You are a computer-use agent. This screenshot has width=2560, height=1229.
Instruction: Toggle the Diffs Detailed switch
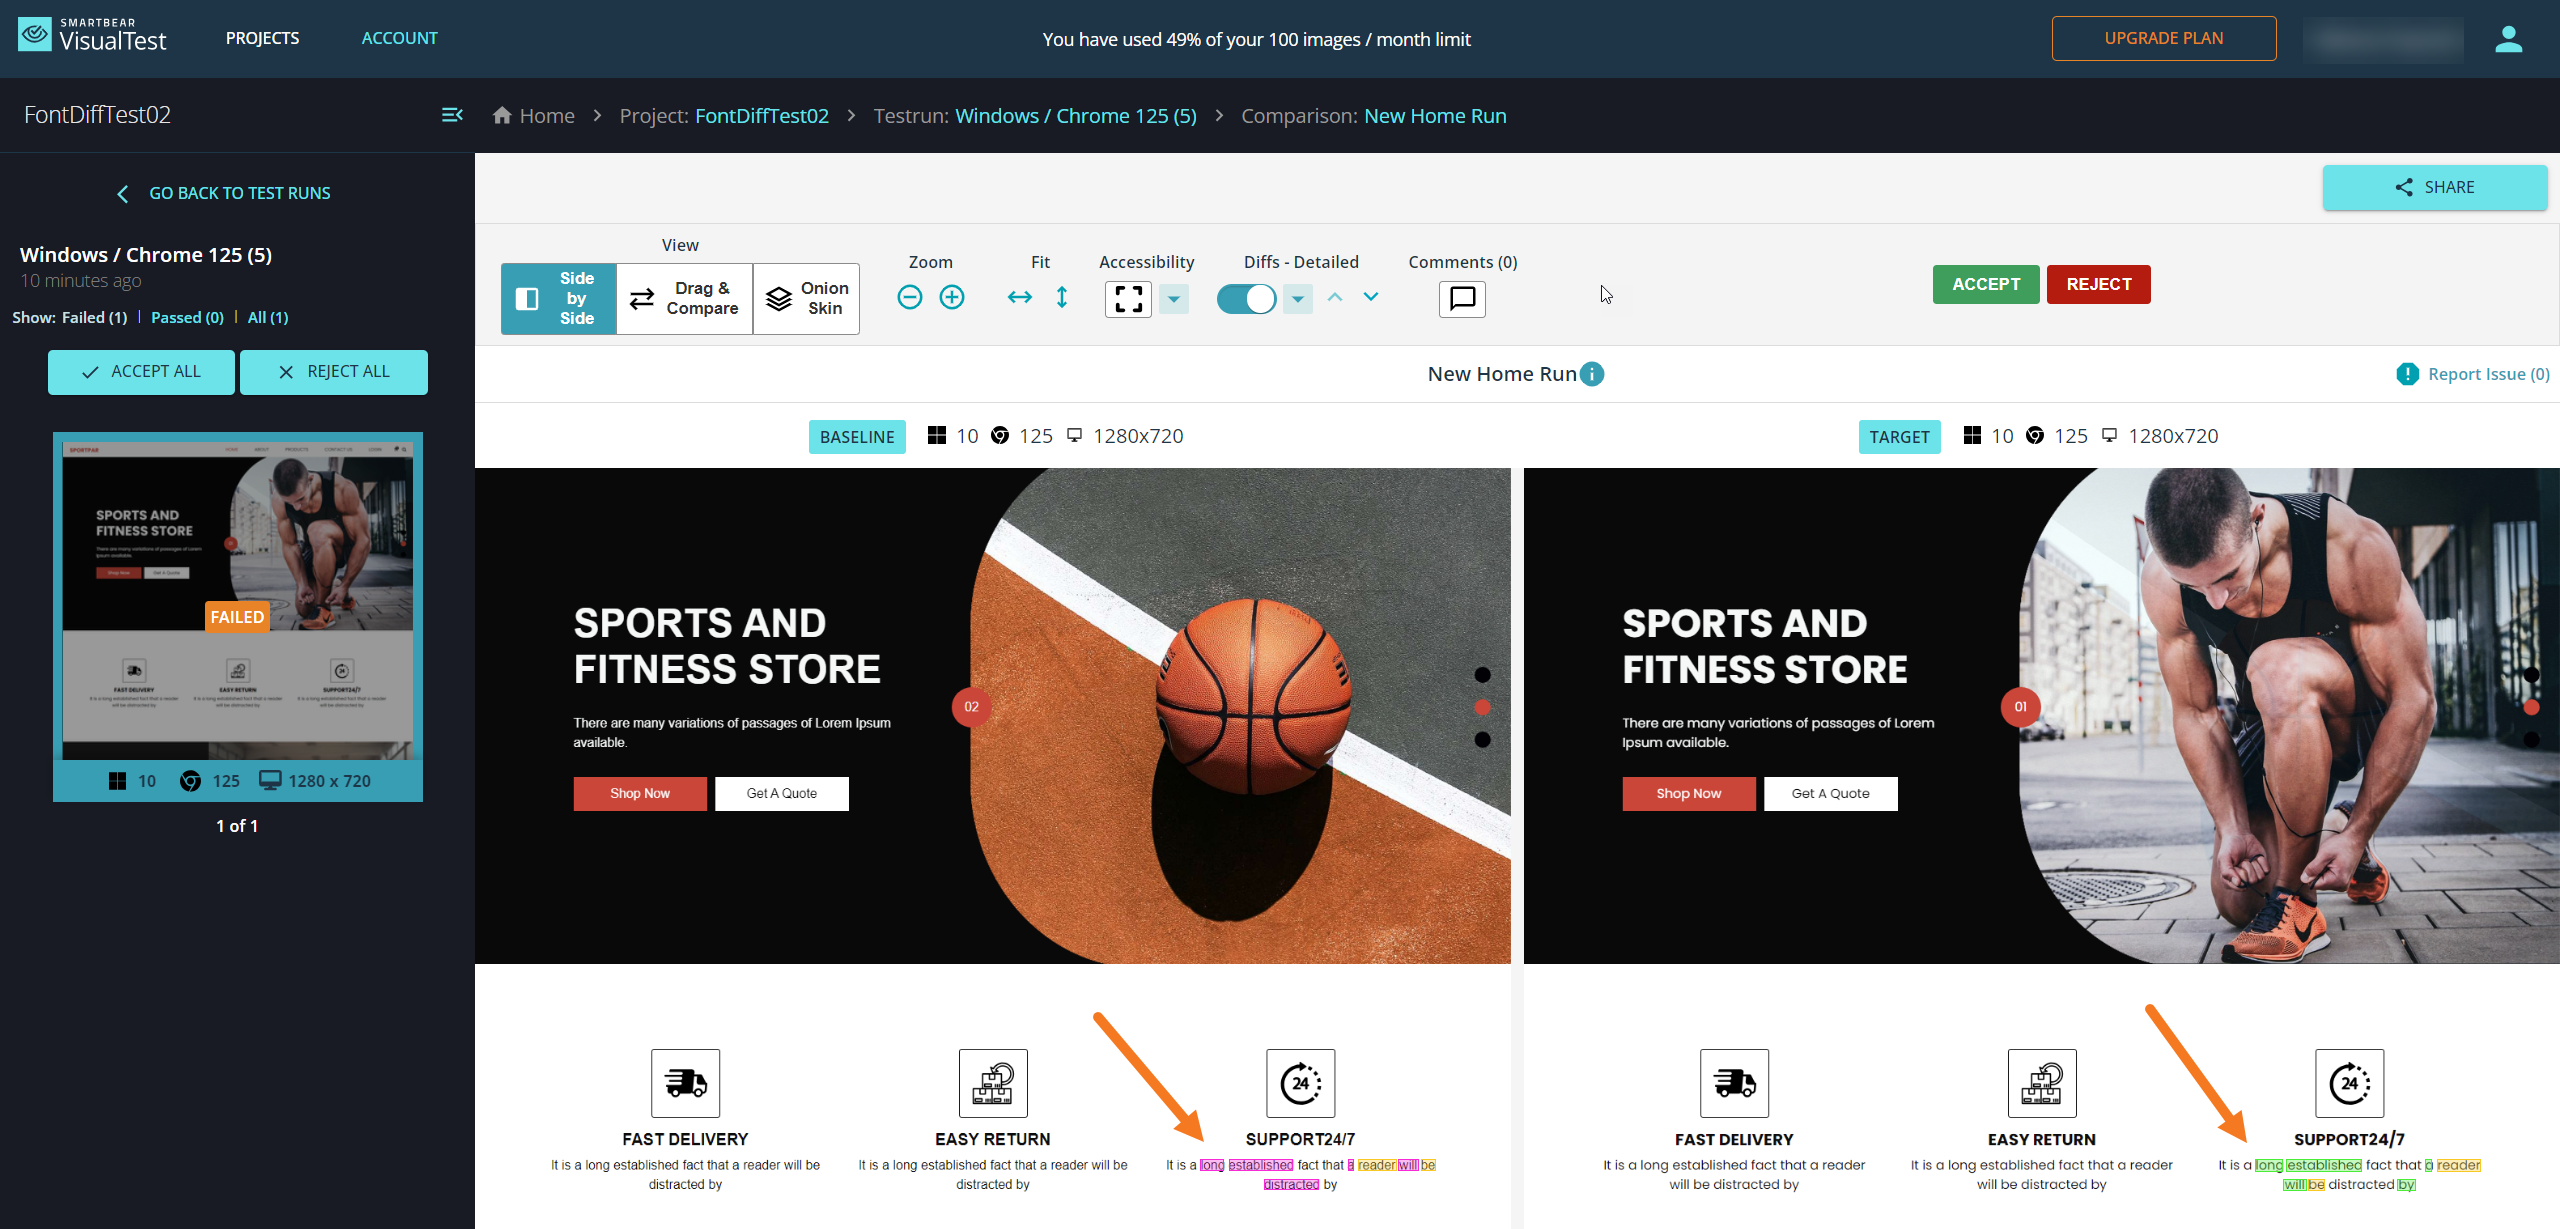(1246, 298)
